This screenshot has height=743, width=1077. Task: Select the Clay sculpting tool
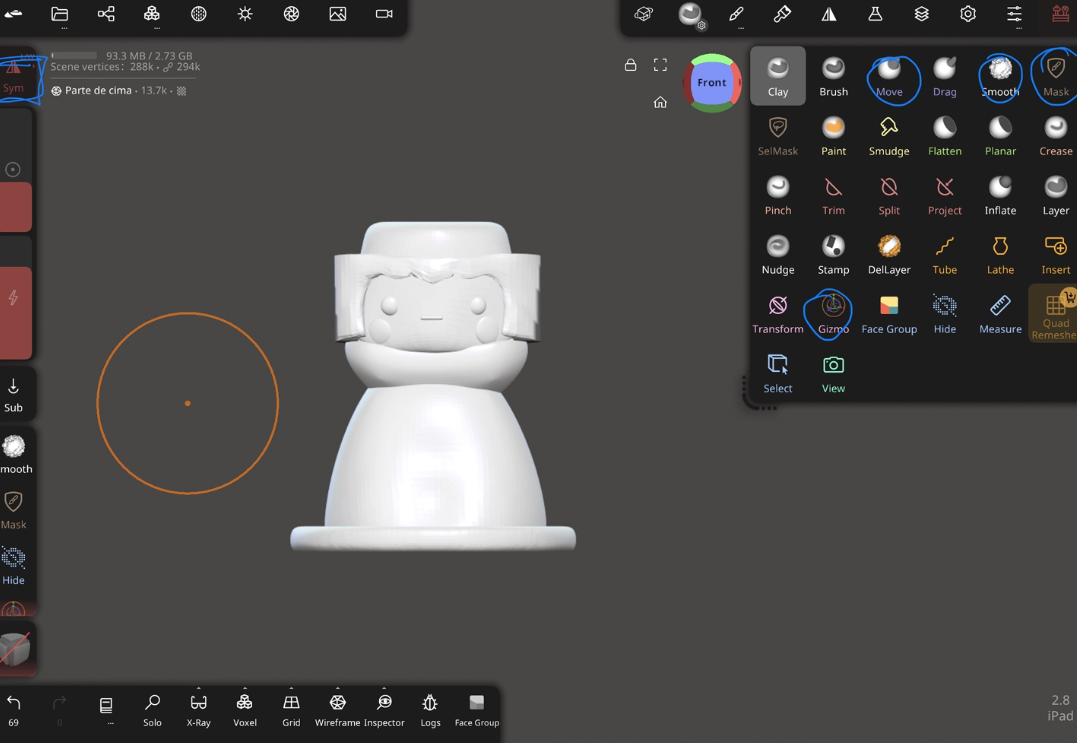tap(778, 76)
